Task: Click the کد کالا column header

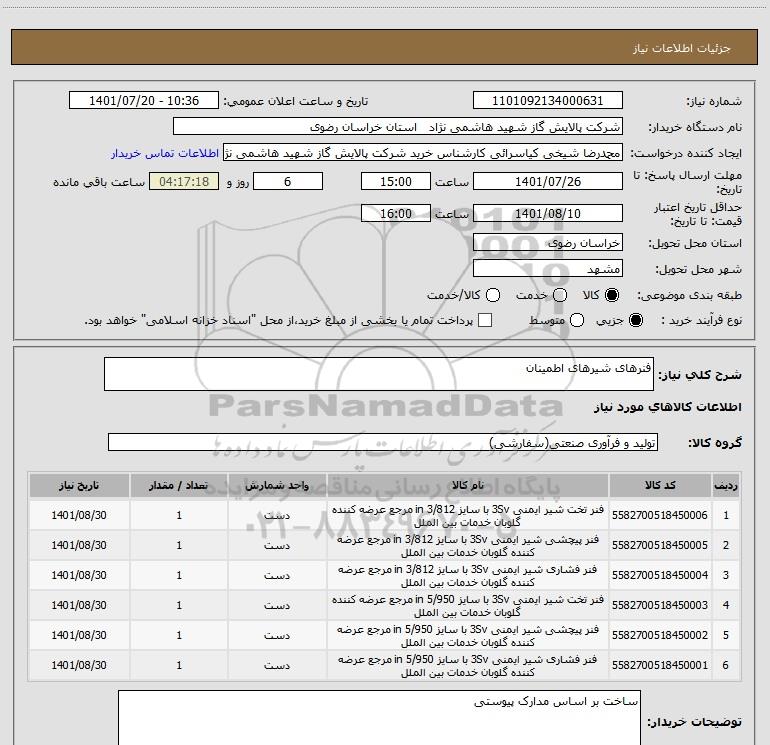Action: point(660,486)
